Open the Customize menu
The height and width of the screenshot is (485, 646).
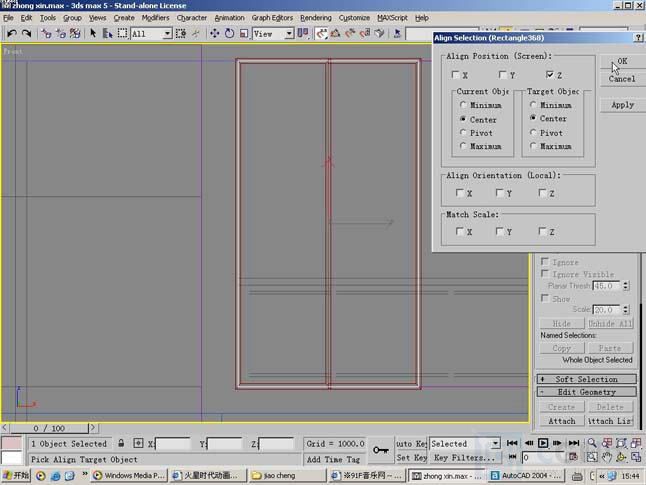tap(354, 18)
